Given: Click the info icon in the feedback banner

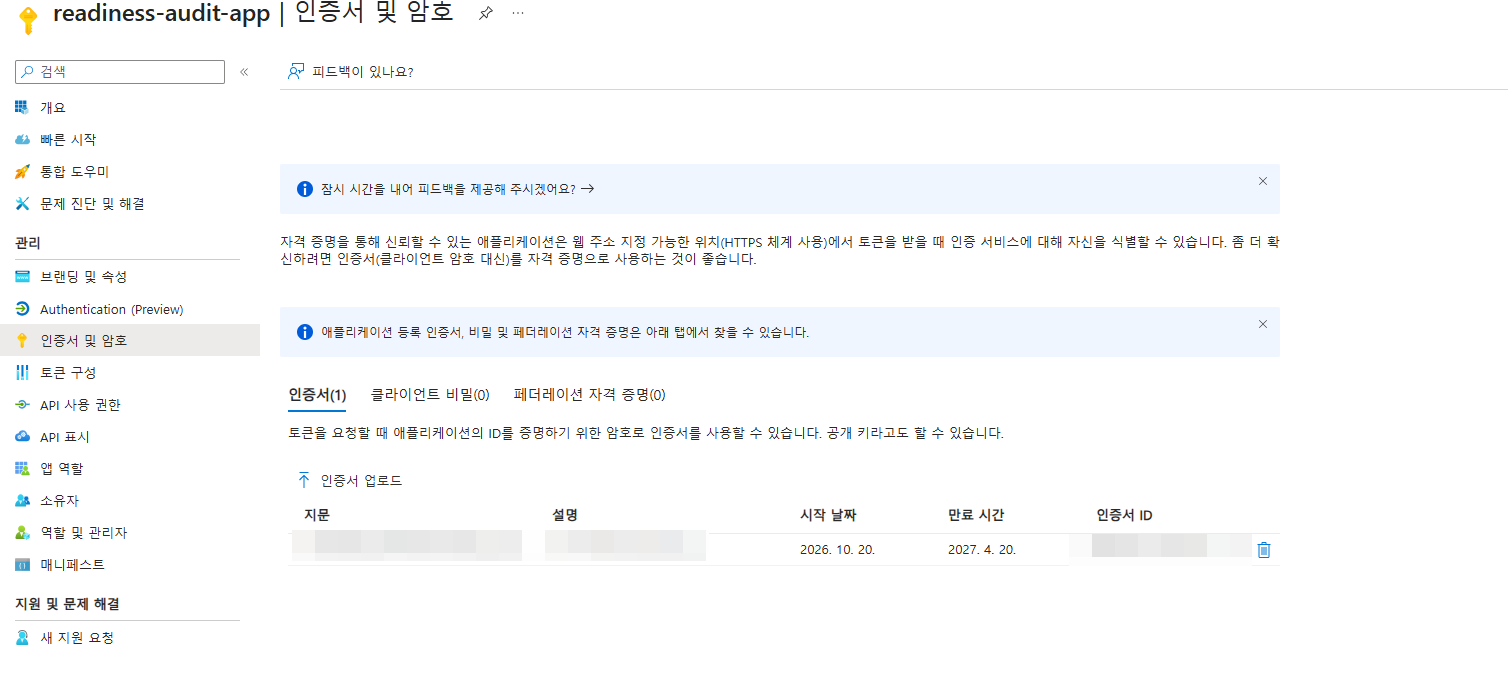Looking at the screenshot, I should coord(305,189).
